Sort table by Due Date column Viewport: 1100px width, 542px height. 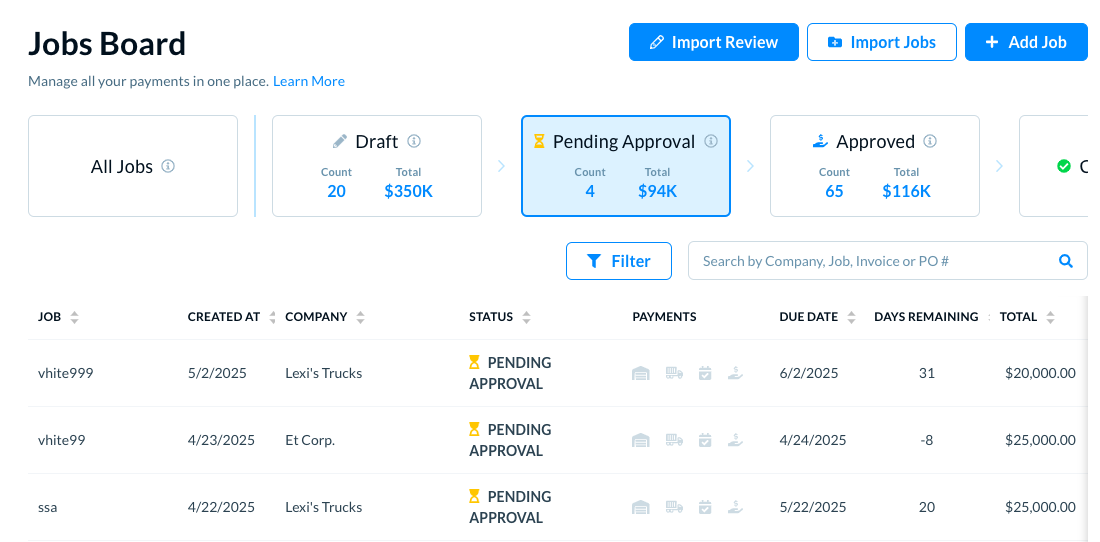851,317
